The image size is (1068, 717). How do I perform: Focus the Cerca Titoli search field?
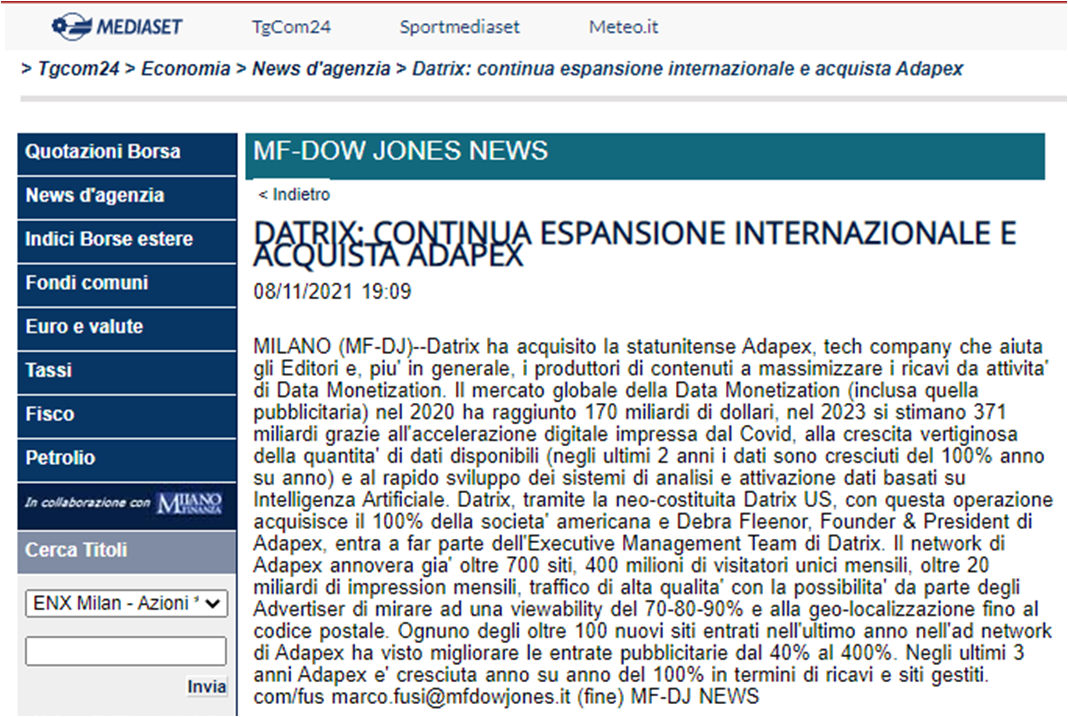[x=126, y=651]
